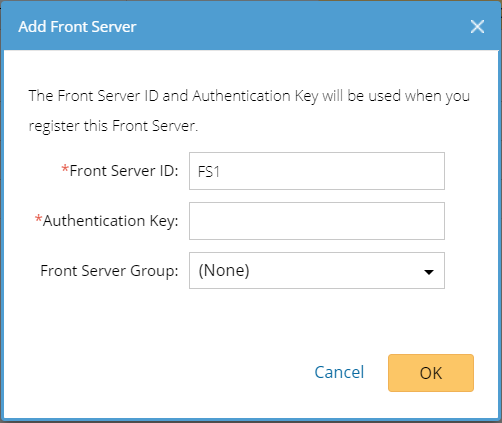This screenshot has width=502, height=423.
Task: Click the OK button
Action: tap(431, 373)
